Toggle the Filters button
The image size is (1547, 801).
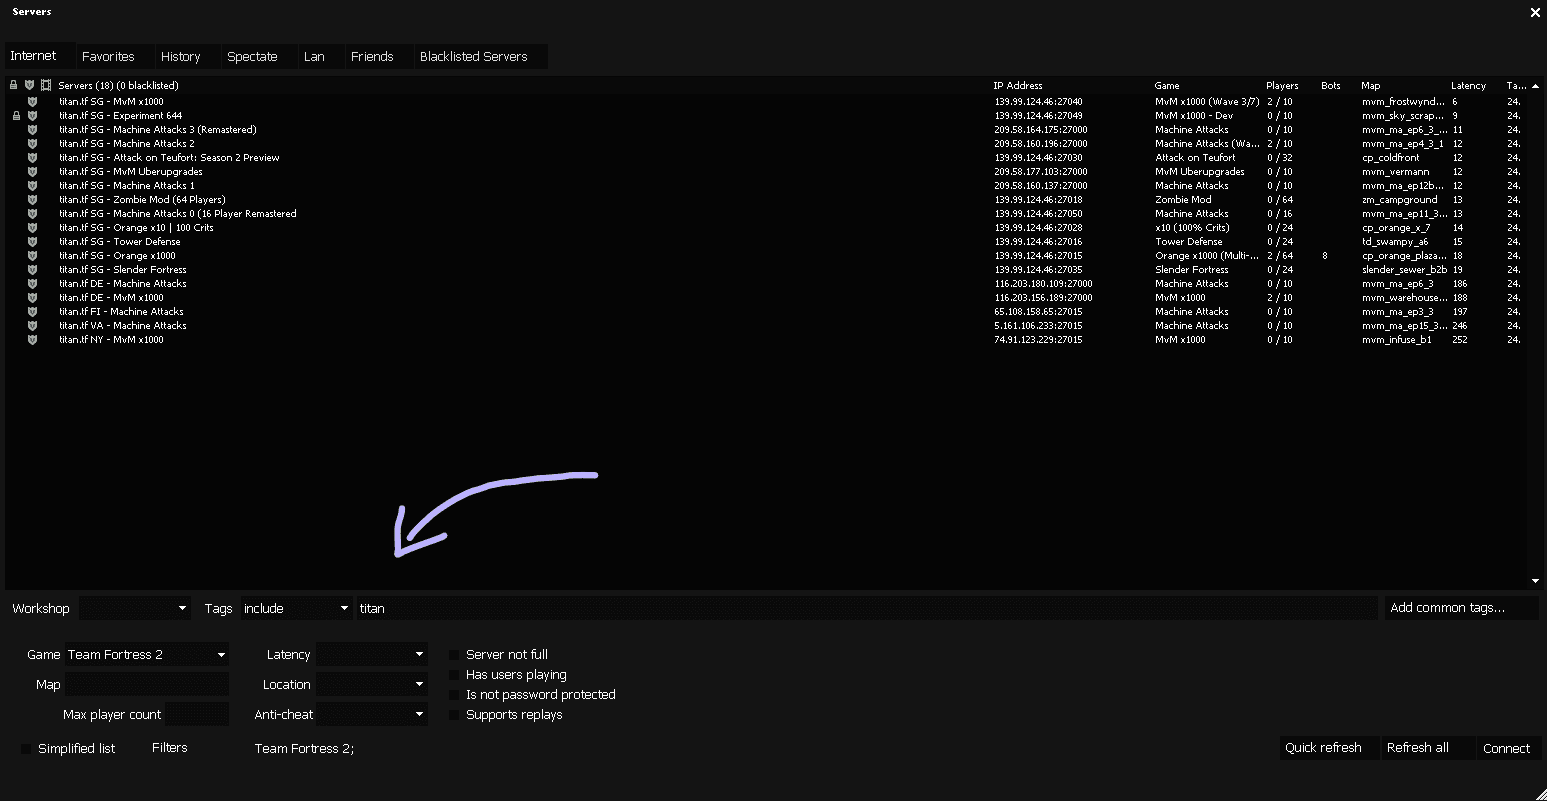pos(170,748)
